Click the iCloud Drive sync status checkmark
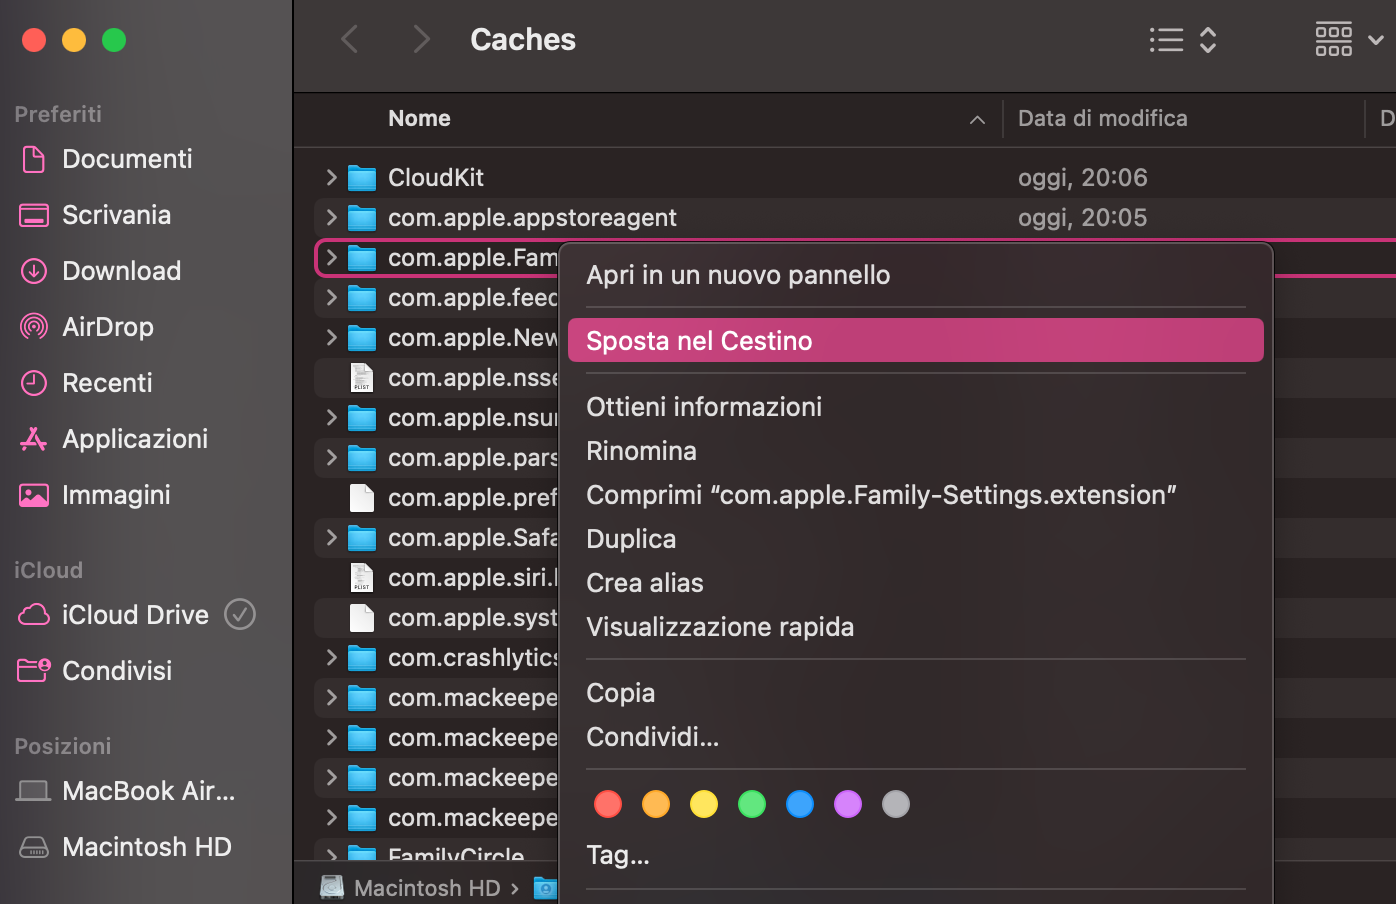Viewport: 1396px width, 904px height. point(240,614)
